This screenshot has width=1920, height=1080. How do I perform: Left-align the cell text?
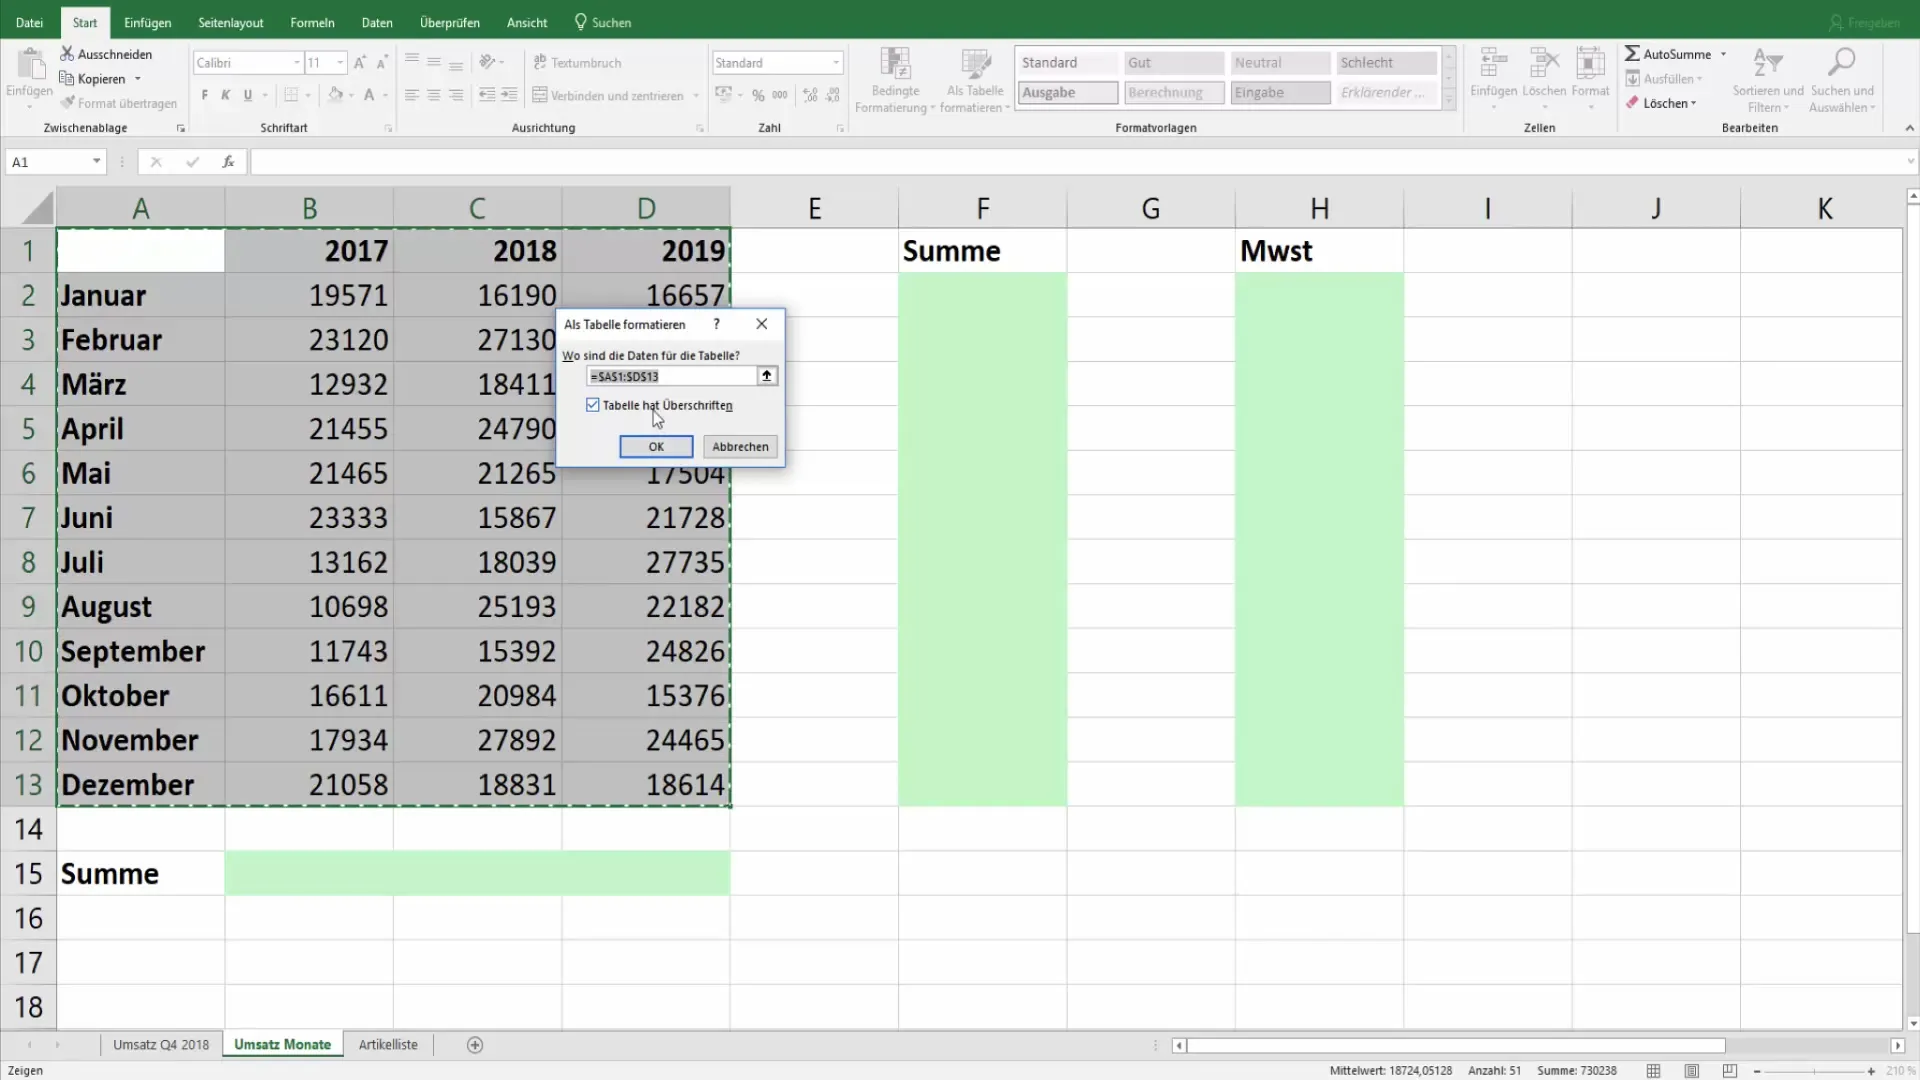click(412, 95)
